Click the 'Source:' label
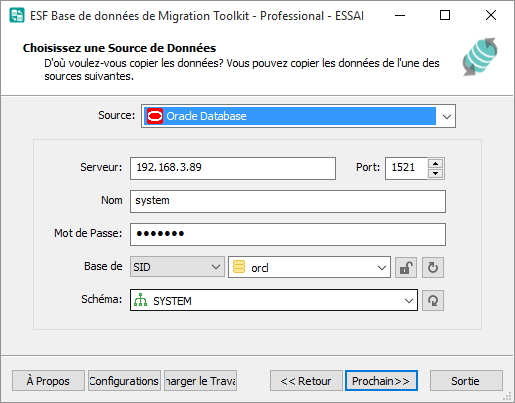This screenshot has width=515, height=403. coord(116,115)
